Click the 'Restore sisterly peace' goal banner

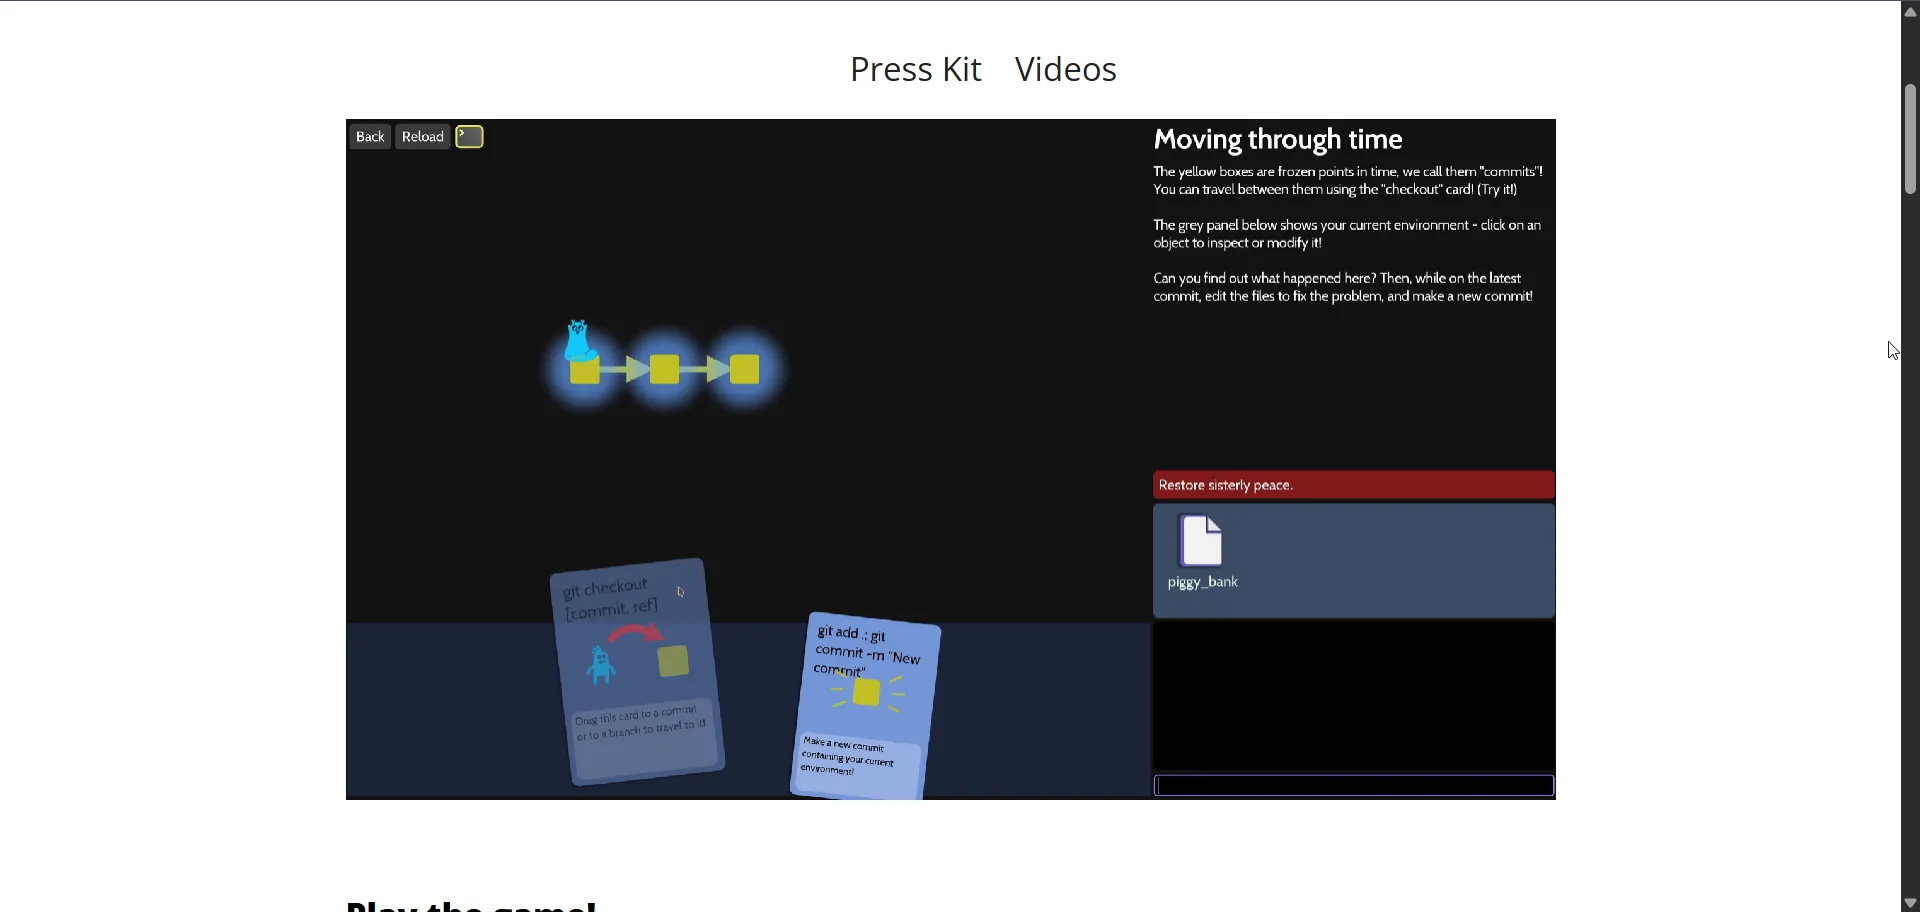pyautogui.click(x=1353, y=484)
